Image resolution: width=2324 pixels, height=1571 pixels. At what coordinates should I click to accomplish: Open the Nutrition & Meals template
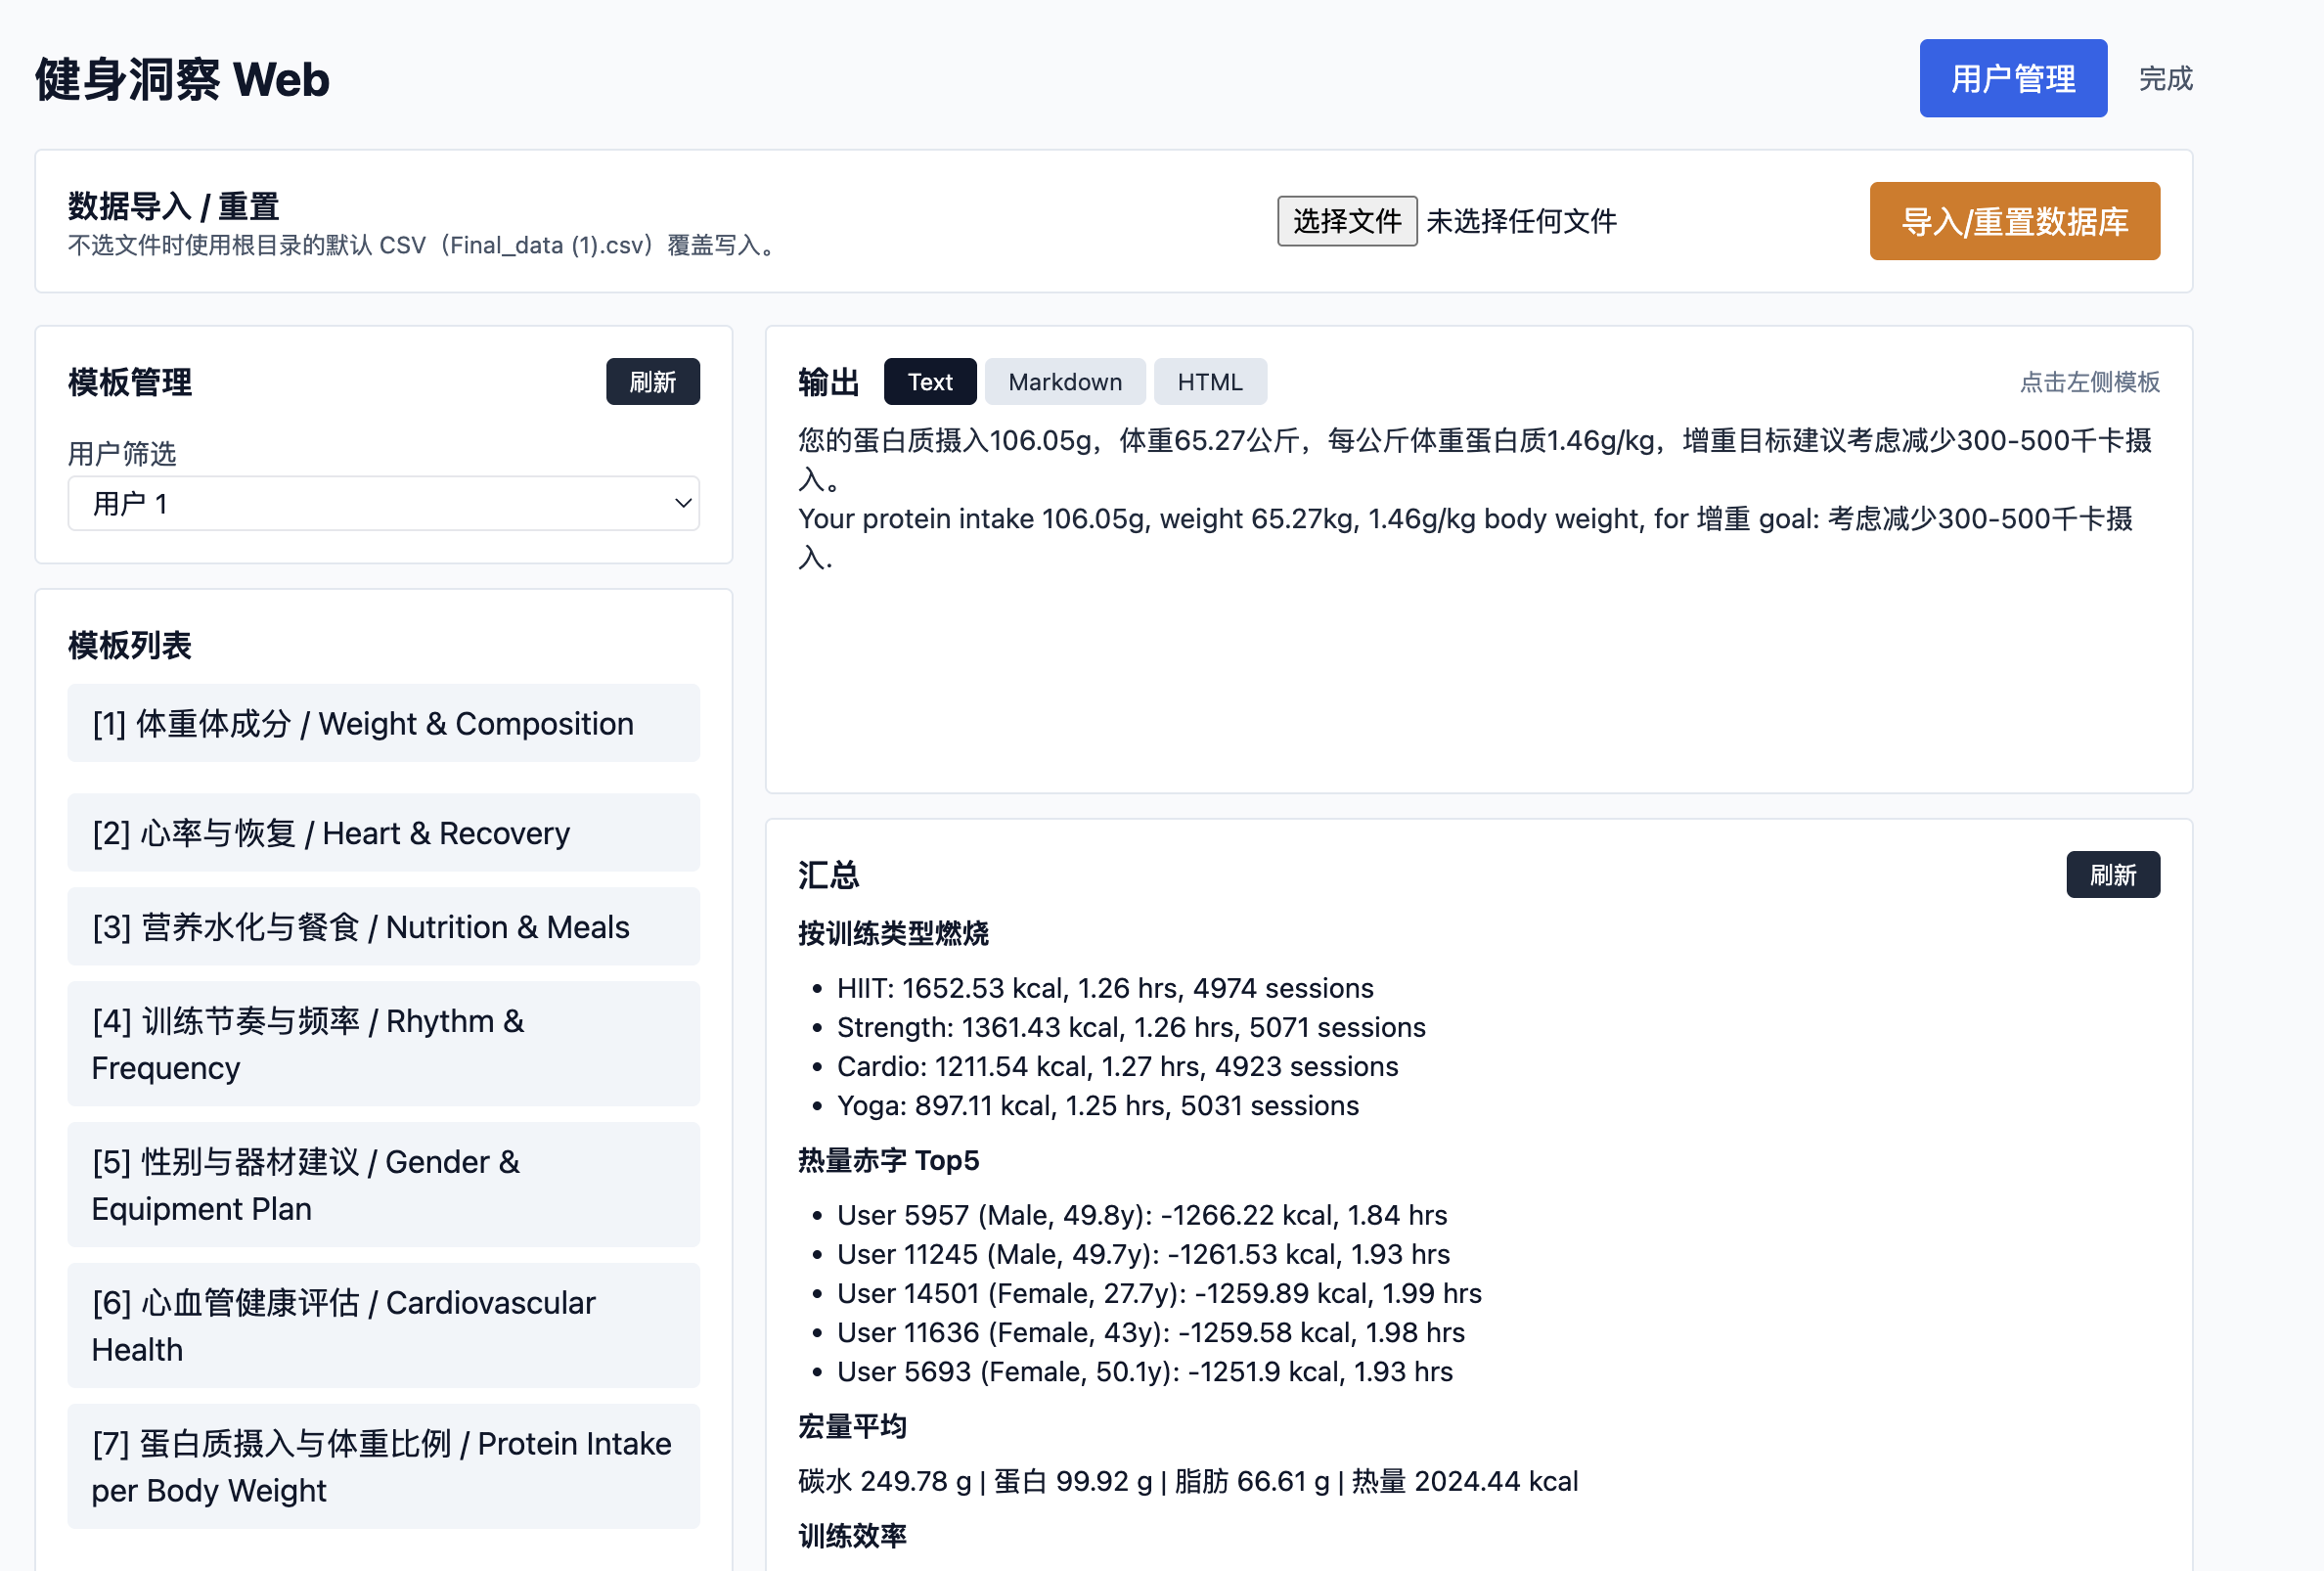[x=383, y=926]
